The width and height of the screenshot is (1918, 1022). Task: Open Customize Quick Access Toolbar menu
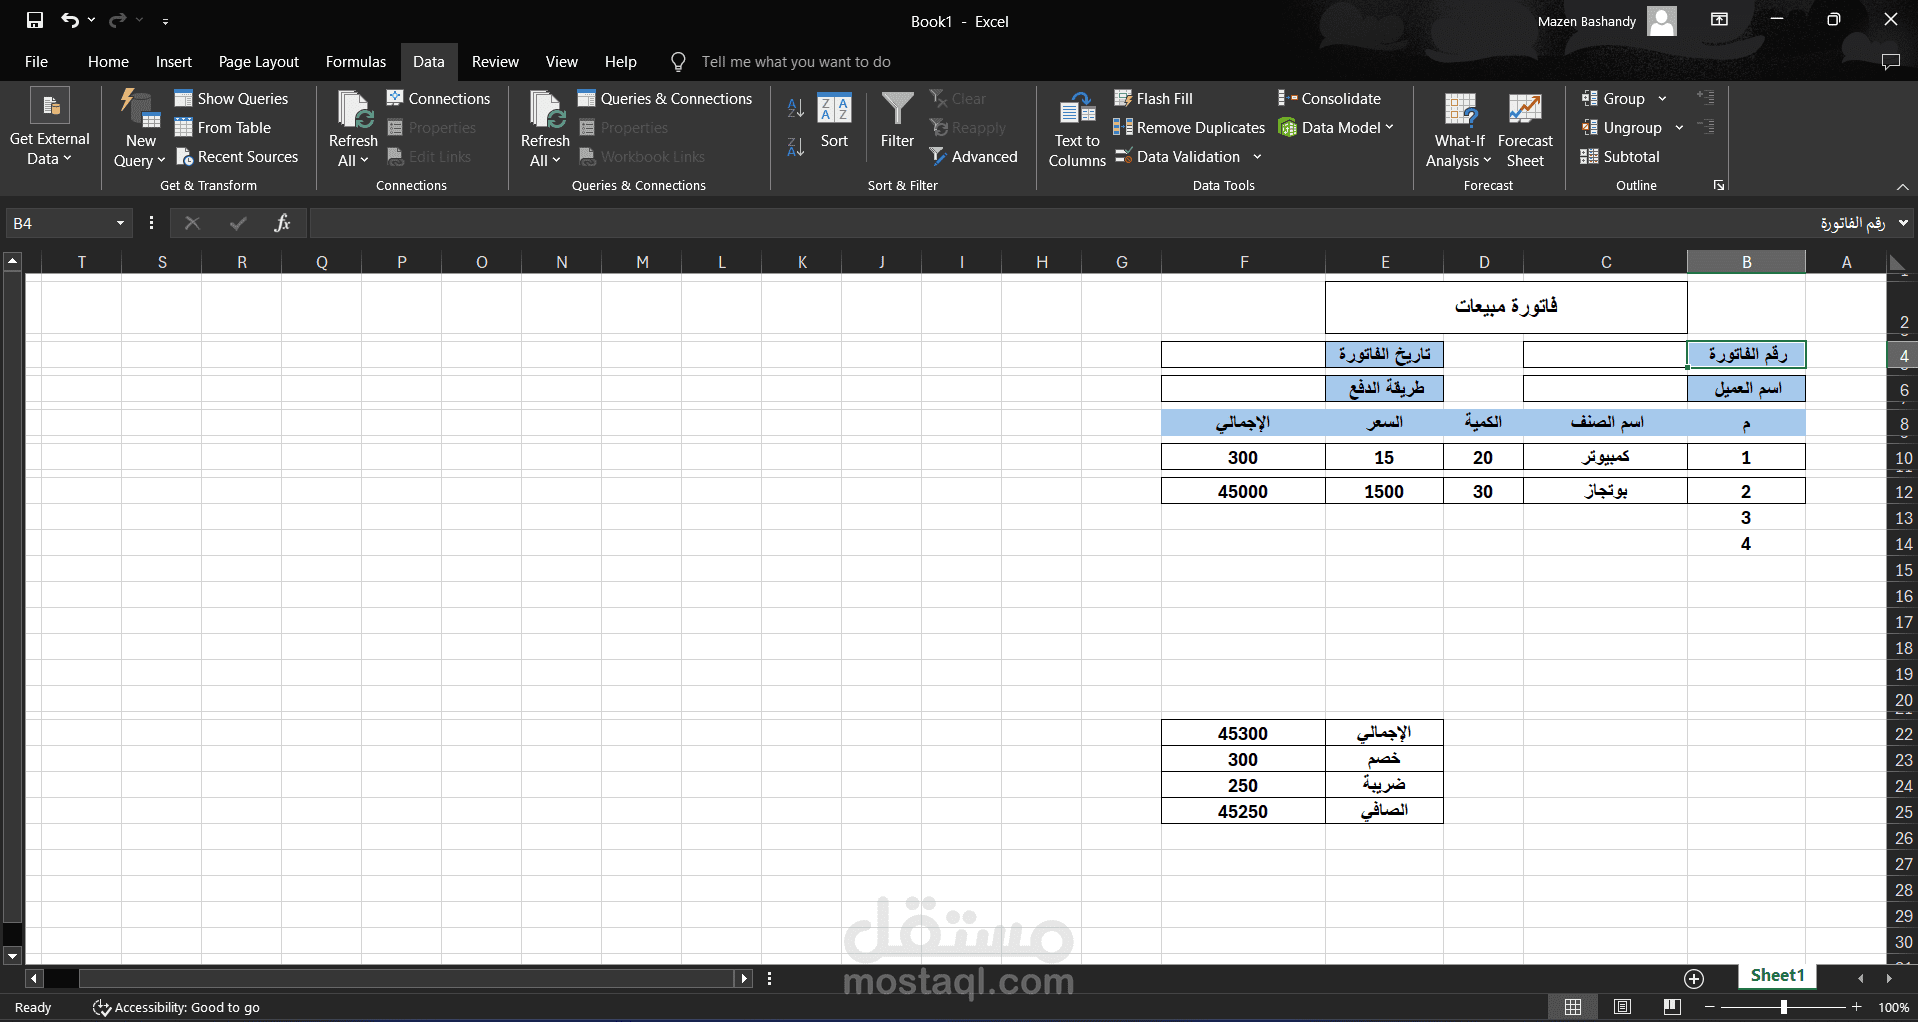pos(165,21)
